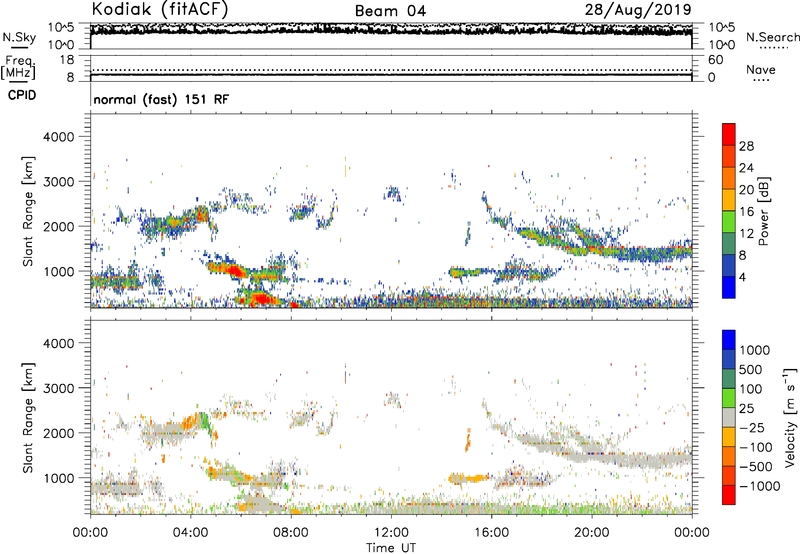This screenshot has width=800, height=554.
Task: Click the 'N.Sky' legend label
Action: pyautogui.click(x=19, y=37)
